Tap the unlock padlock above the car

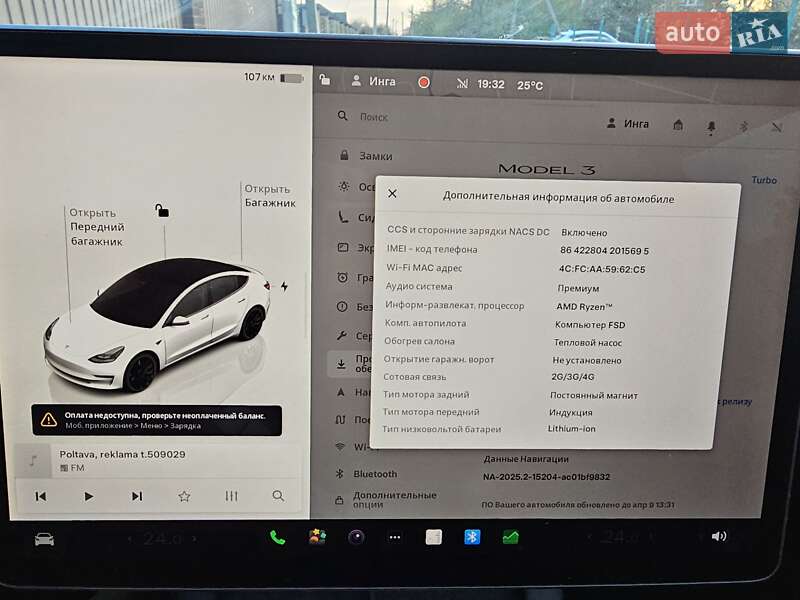click(162, 210)
